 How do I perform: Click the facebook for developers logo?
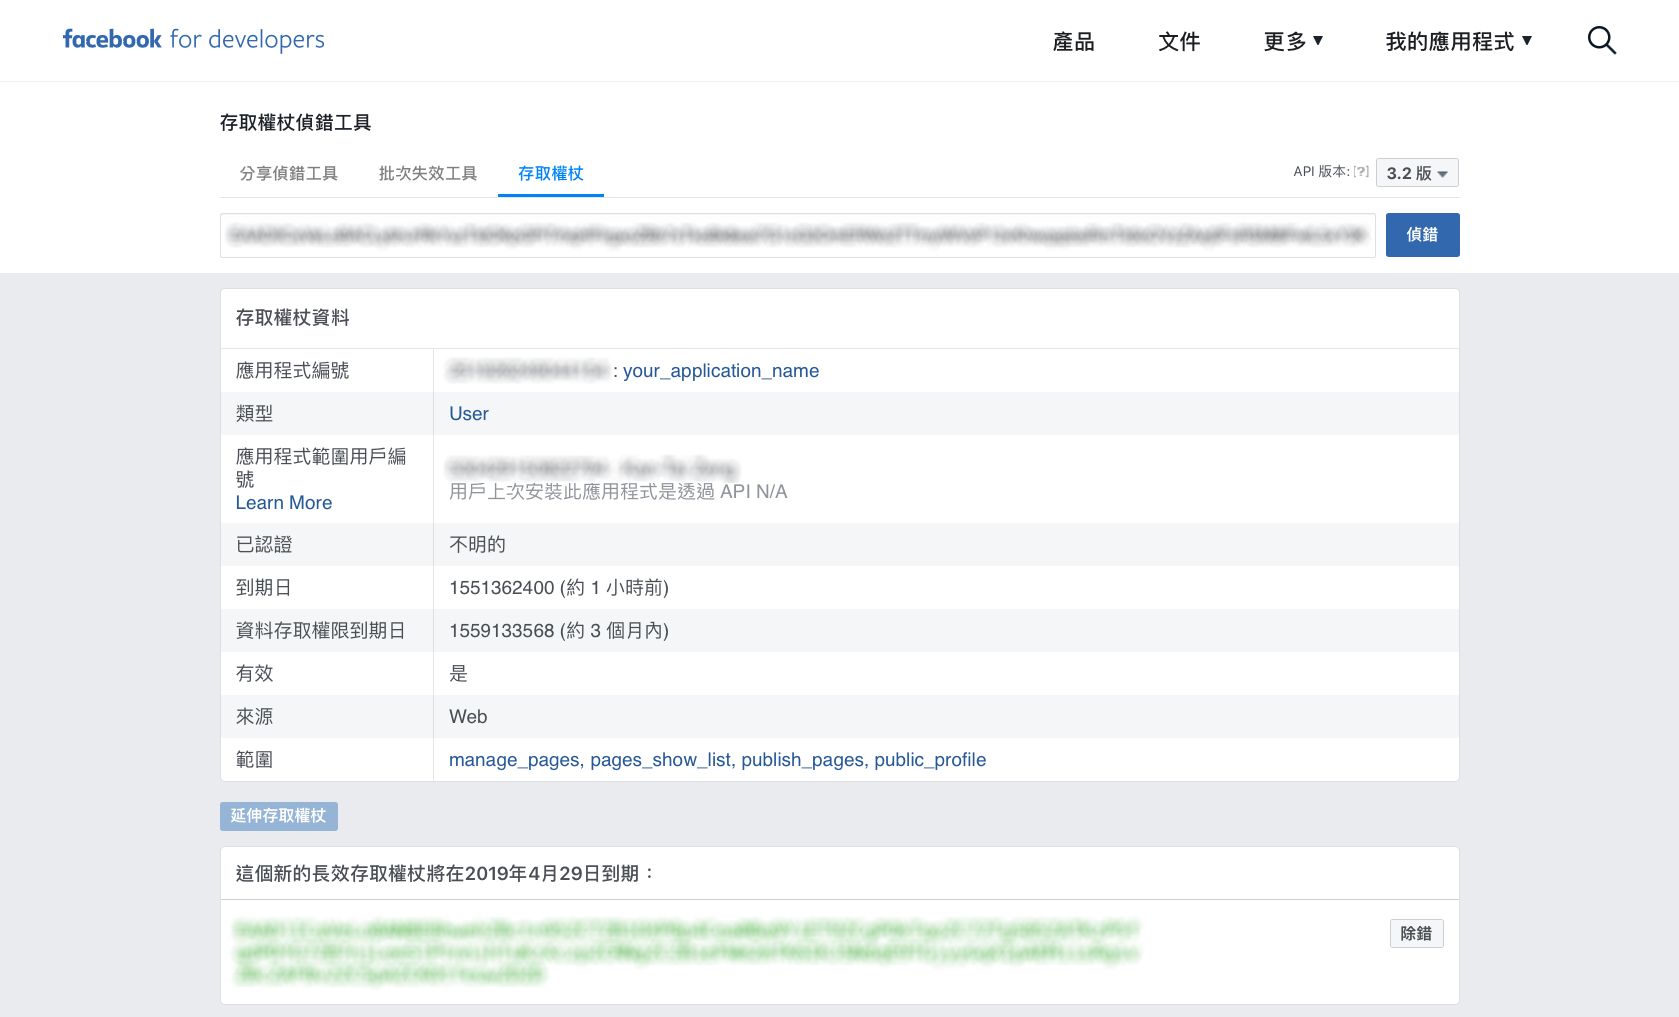tap(193, 39)
